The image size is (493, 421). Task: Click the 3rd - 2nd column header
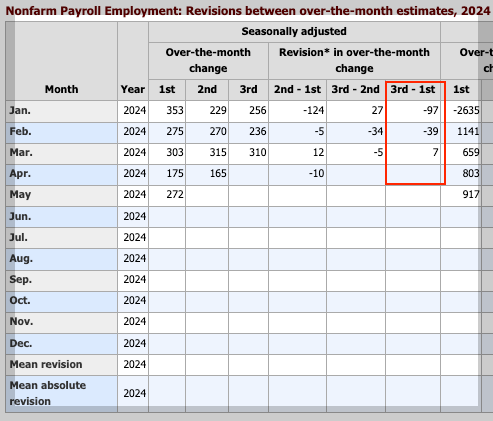click(356, 89)
